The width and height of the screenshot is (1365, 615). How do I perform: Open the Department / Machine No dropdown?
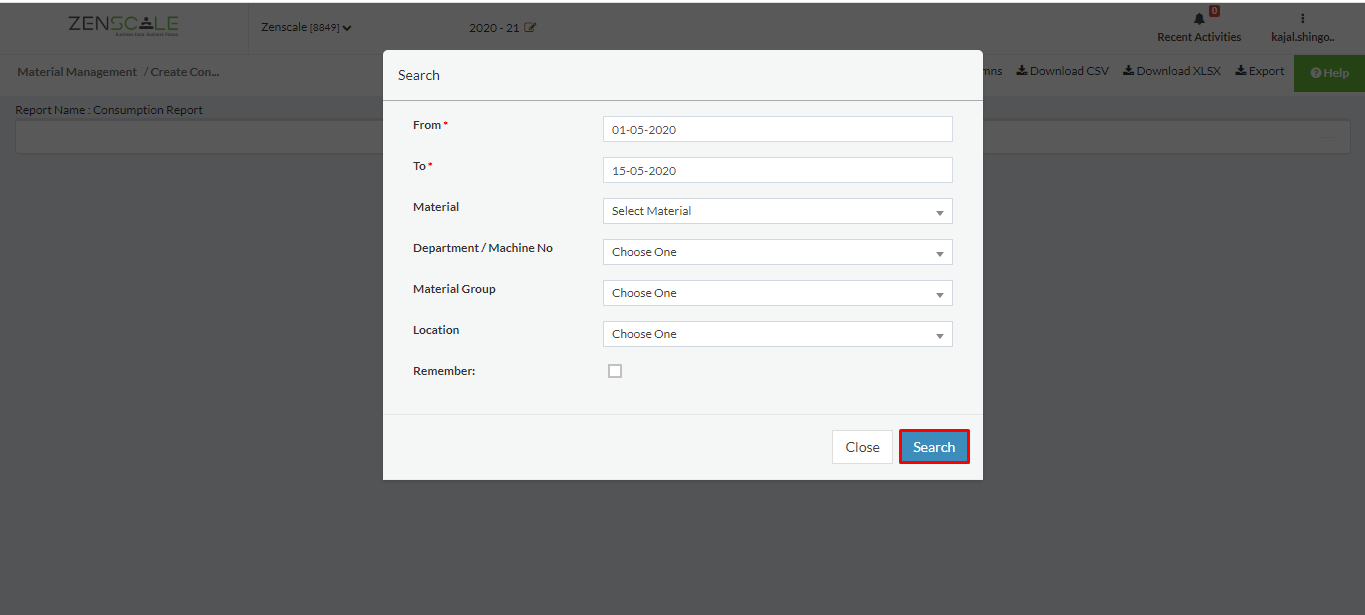point(778,252)
